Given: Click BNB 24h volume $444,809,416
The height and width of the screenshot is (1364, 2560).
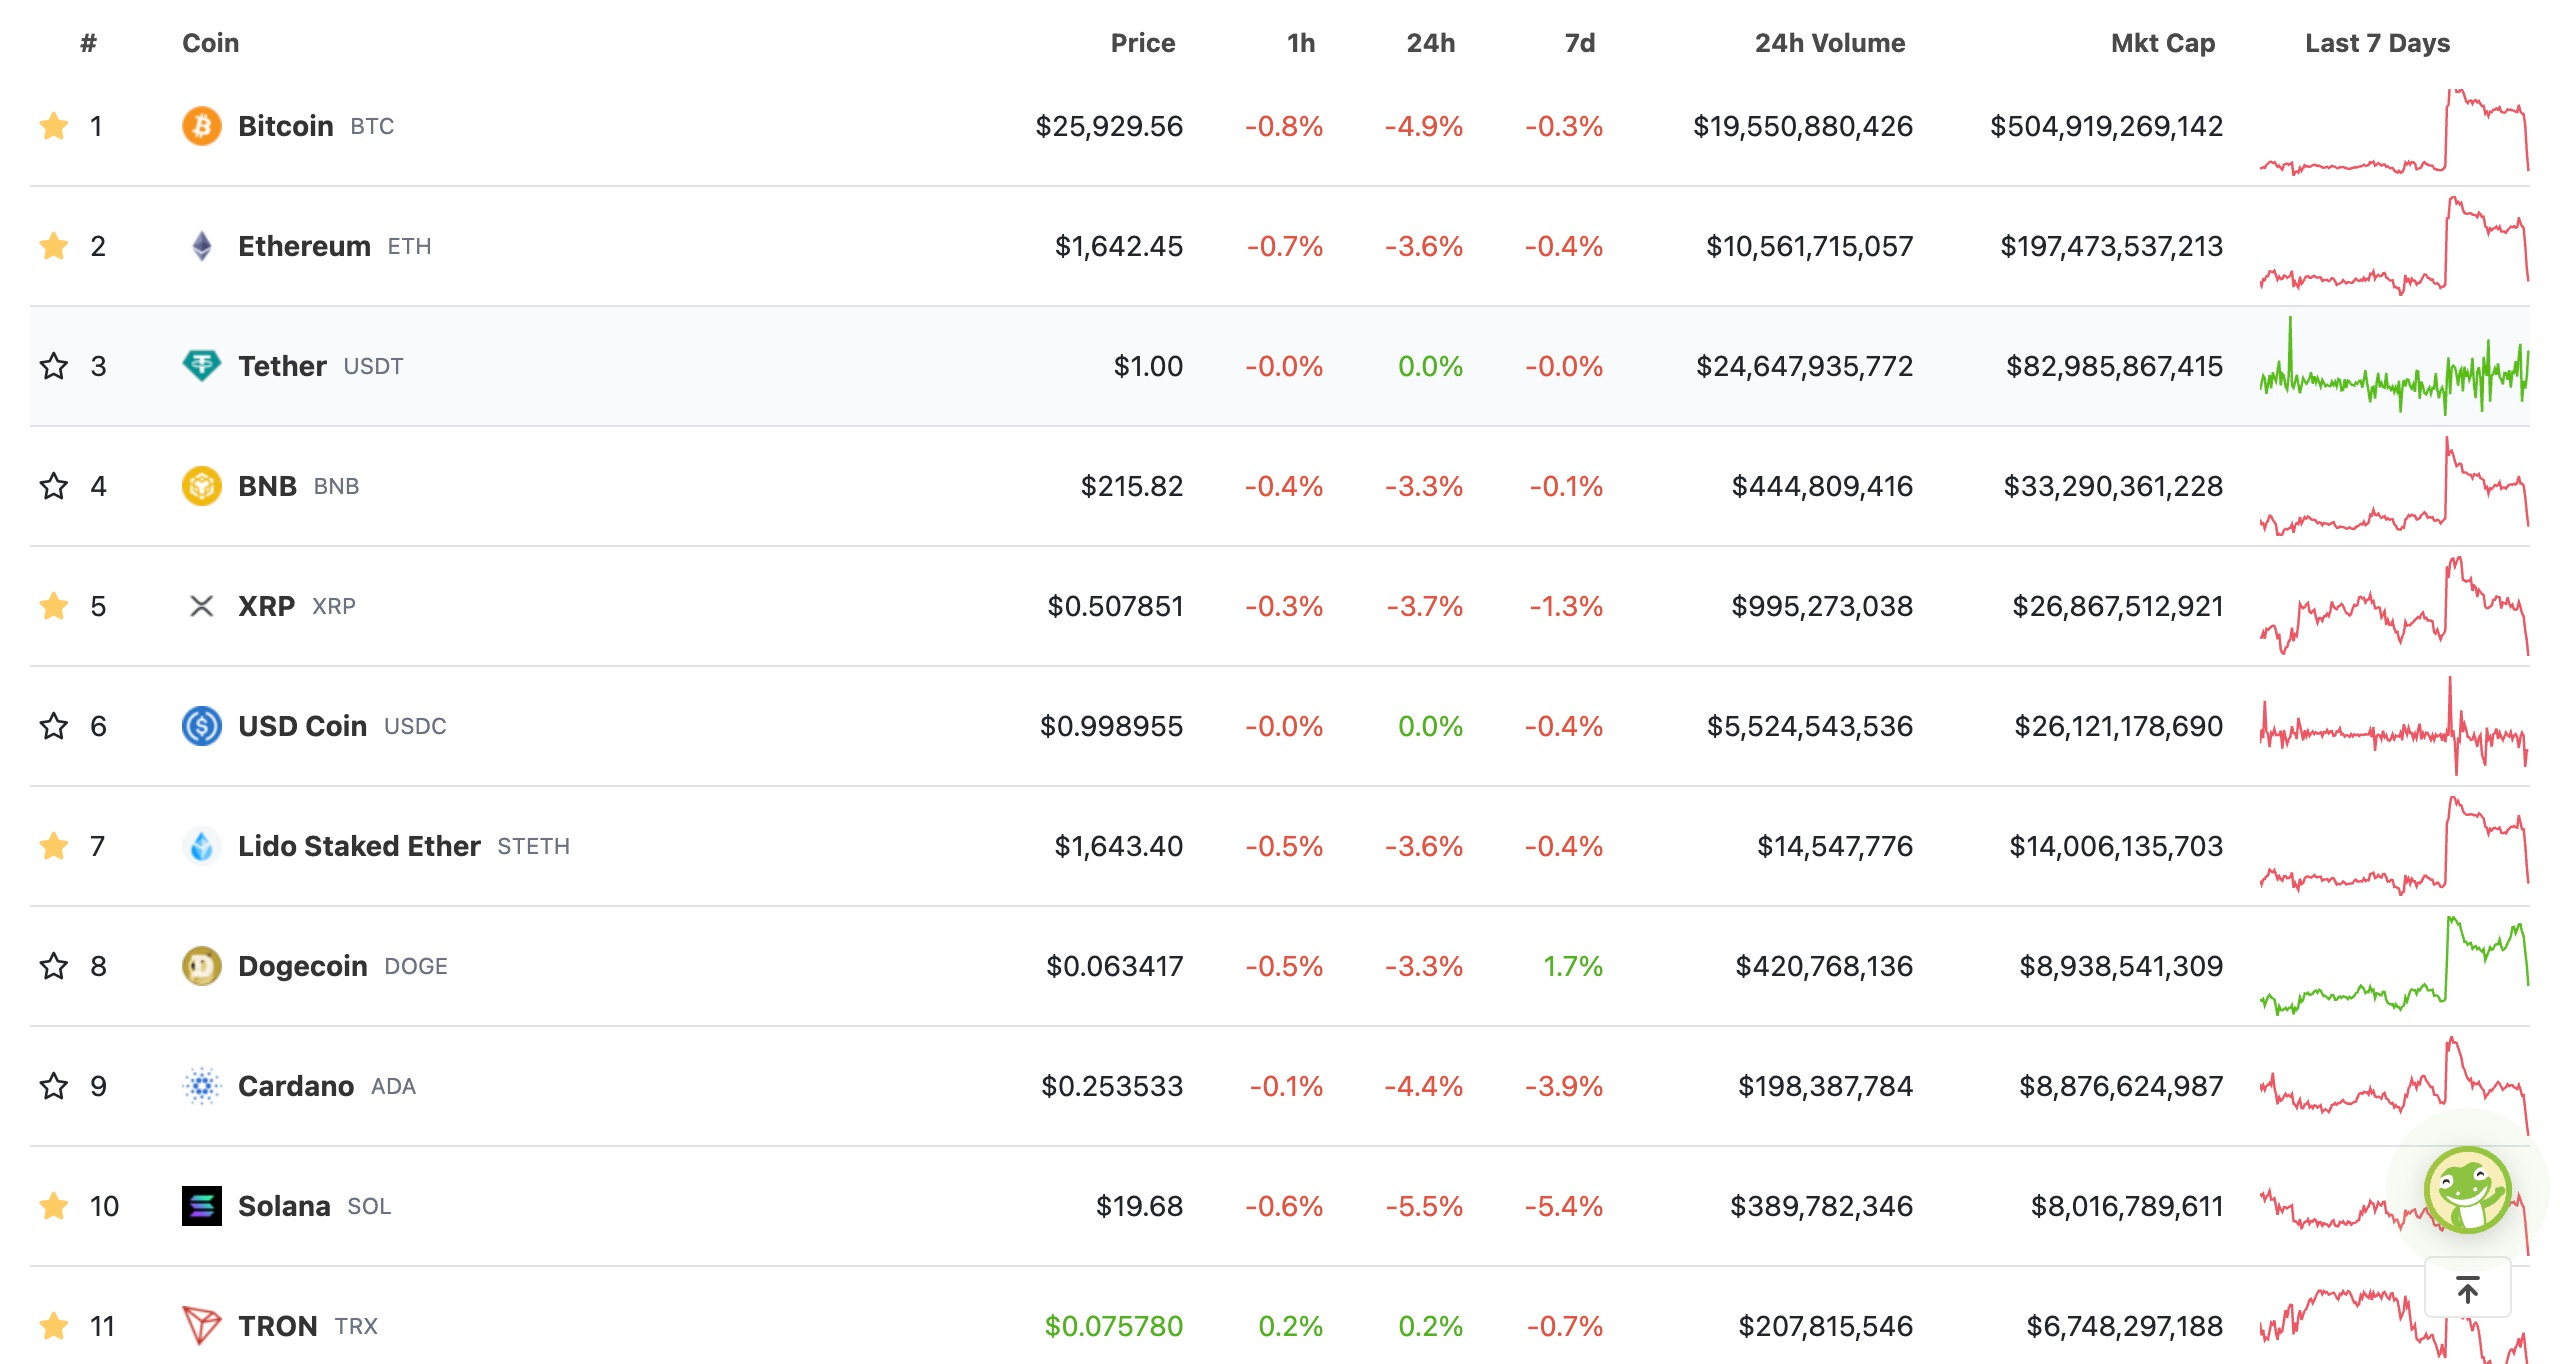Looking at the screenshot, I should [x=1823, y=486].
